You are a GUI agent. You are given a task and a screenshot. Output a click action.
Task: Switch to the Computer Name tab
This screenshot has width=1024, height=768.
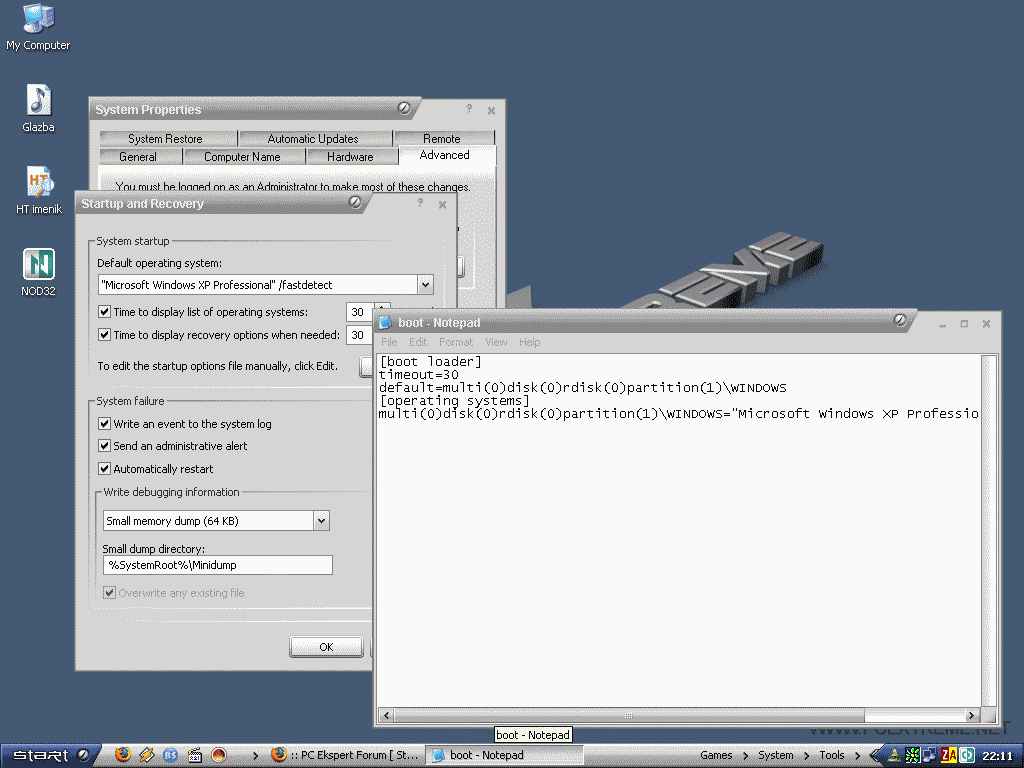(244, 157)
